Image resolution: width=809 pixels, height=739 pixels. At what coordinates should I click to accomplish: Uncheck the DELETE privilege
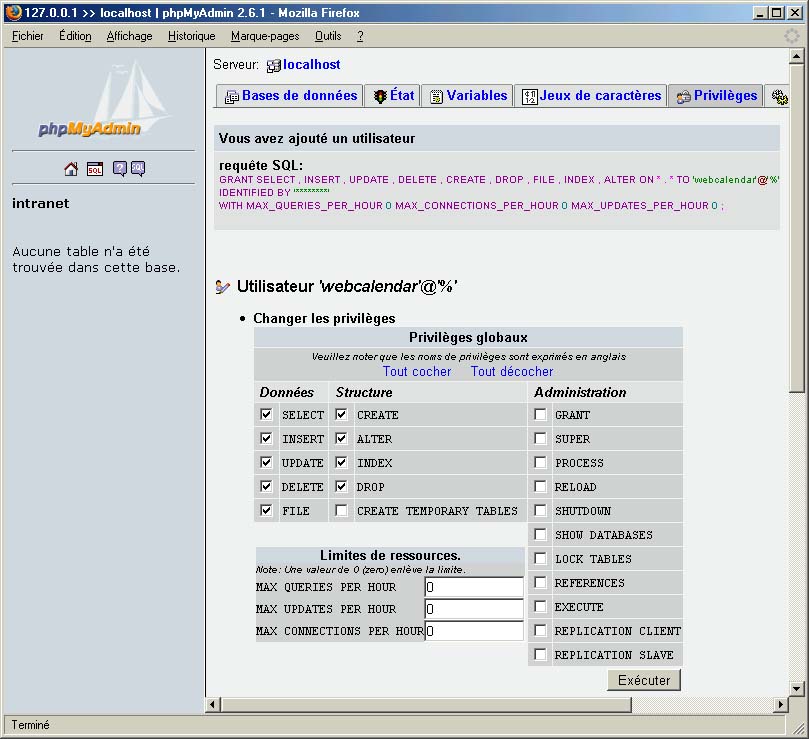266,486
